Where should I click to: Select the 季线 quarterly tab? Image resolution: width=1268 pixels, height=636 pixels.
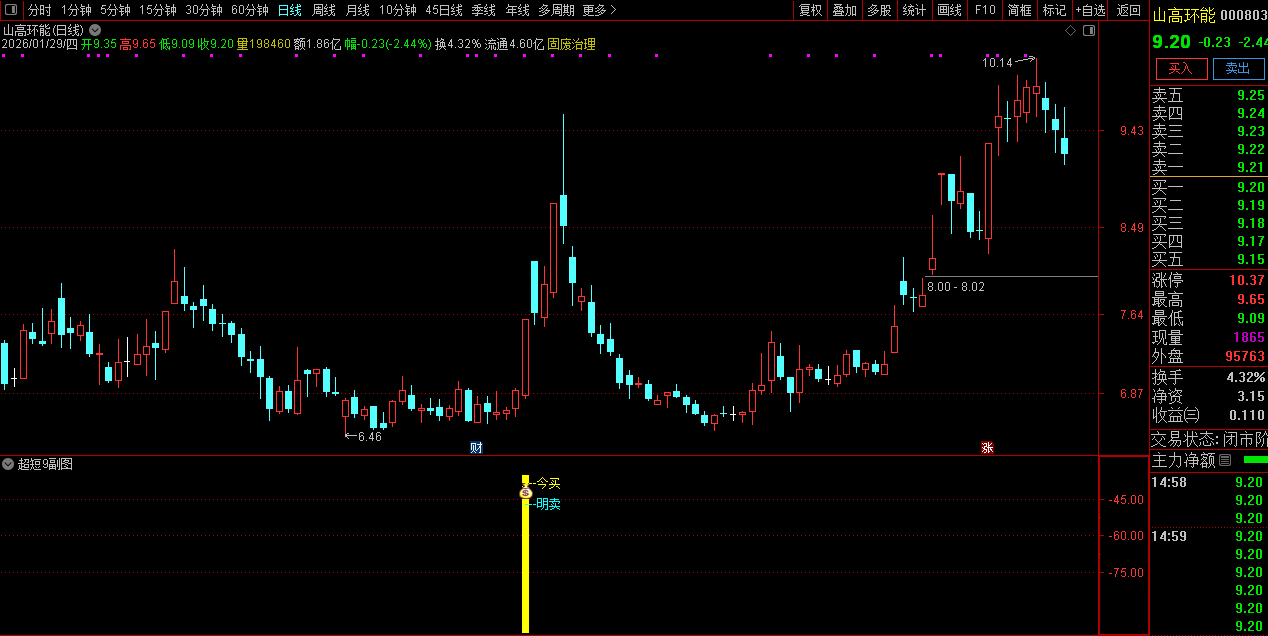tap(483, 10)
